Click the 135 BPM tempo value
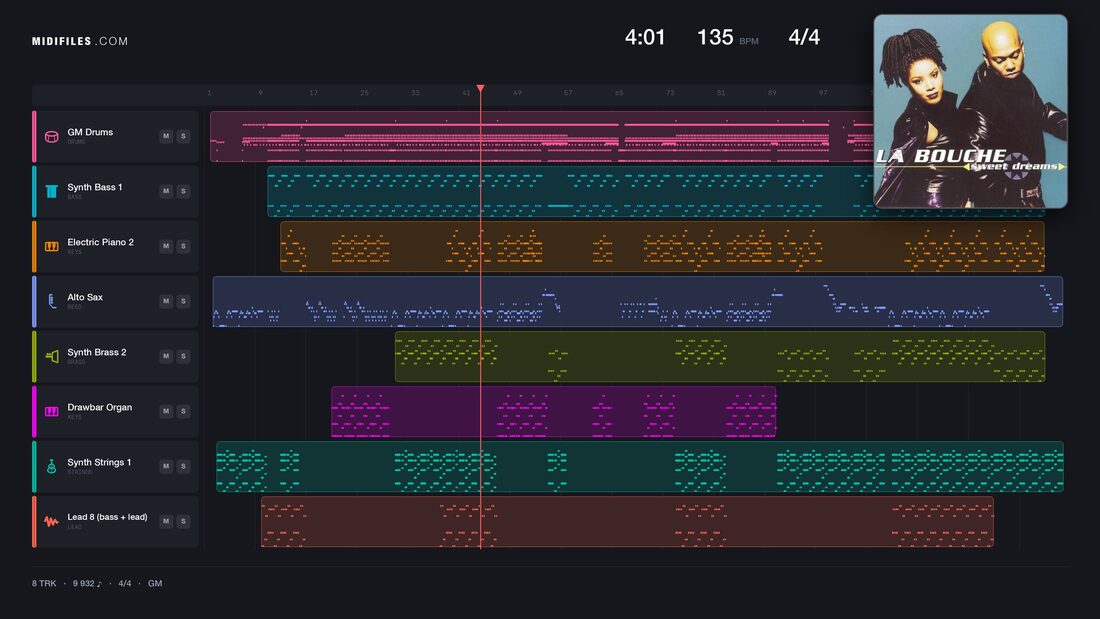1100x619 pixels. click(x=715, y=37)
